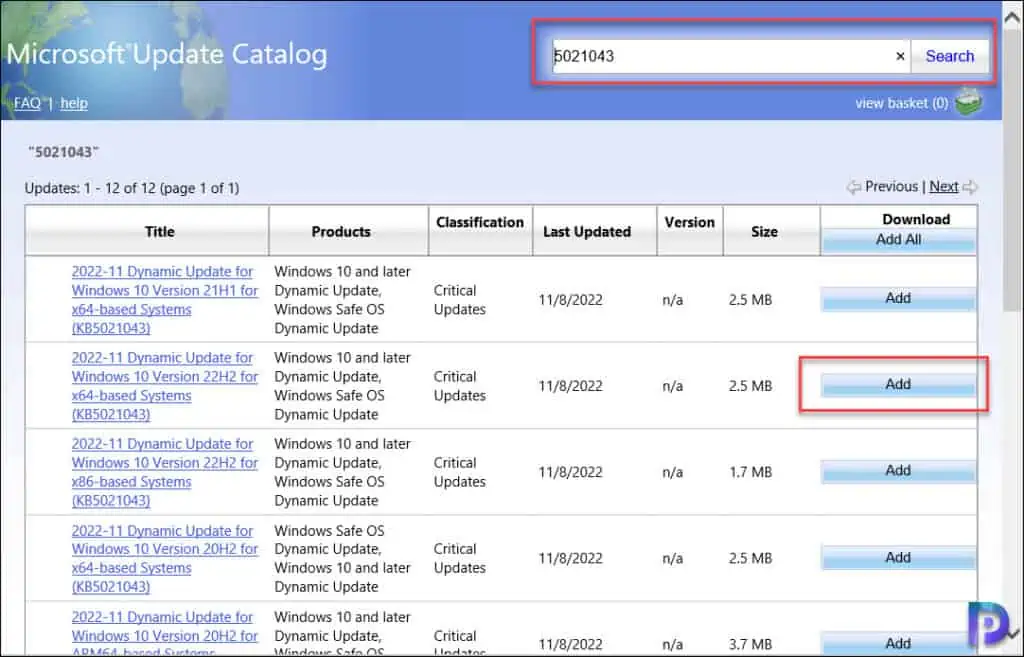Add the 22H2 x64 update to basket
The image size is (1024, 657).
(898, 385)
